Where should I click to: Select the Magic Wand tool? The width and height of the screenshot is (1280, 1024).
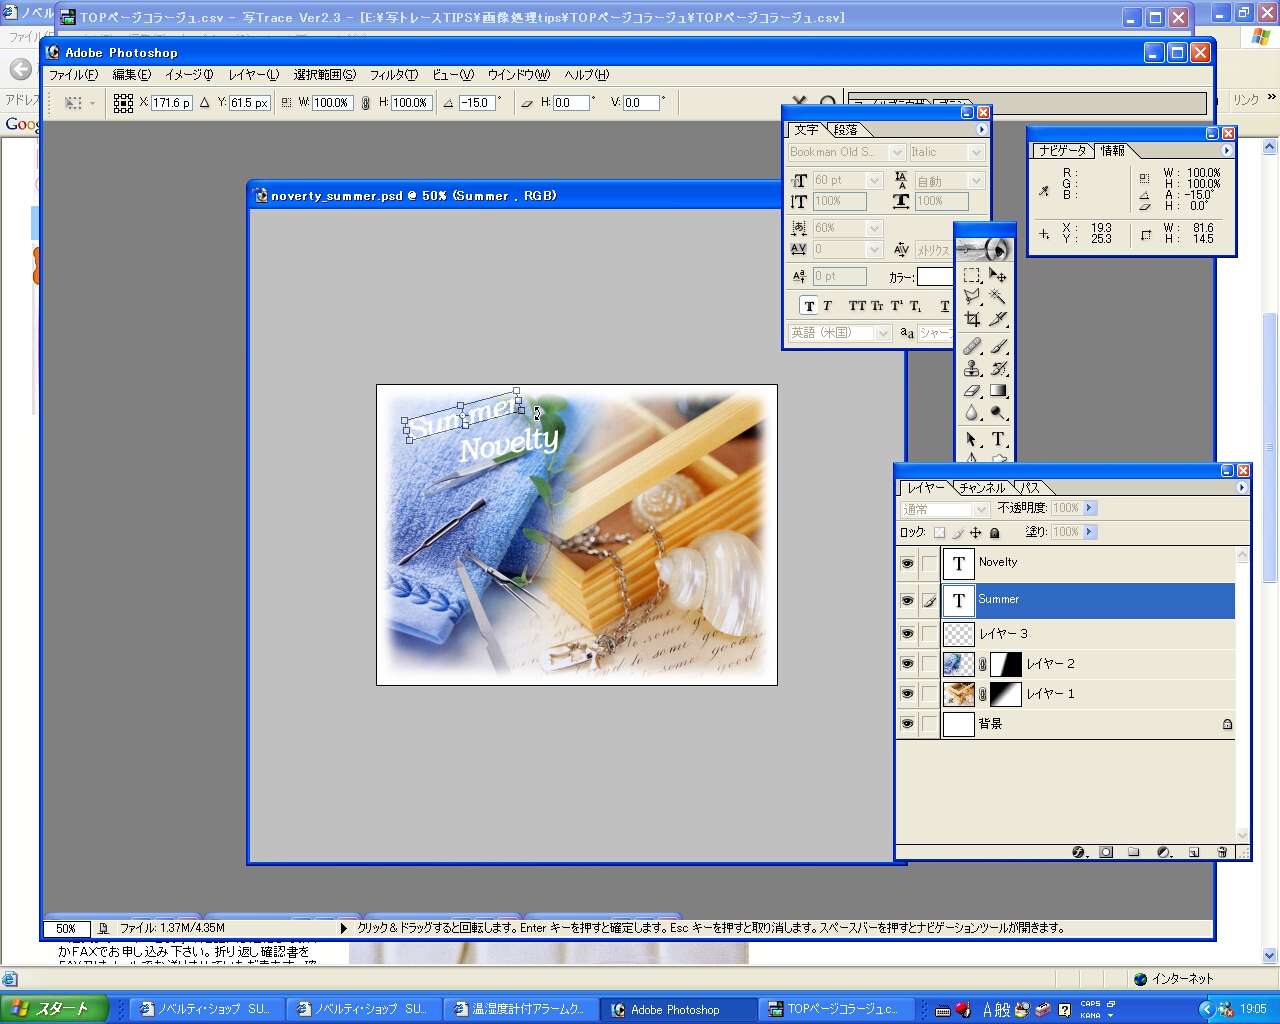tap(998, 297)
